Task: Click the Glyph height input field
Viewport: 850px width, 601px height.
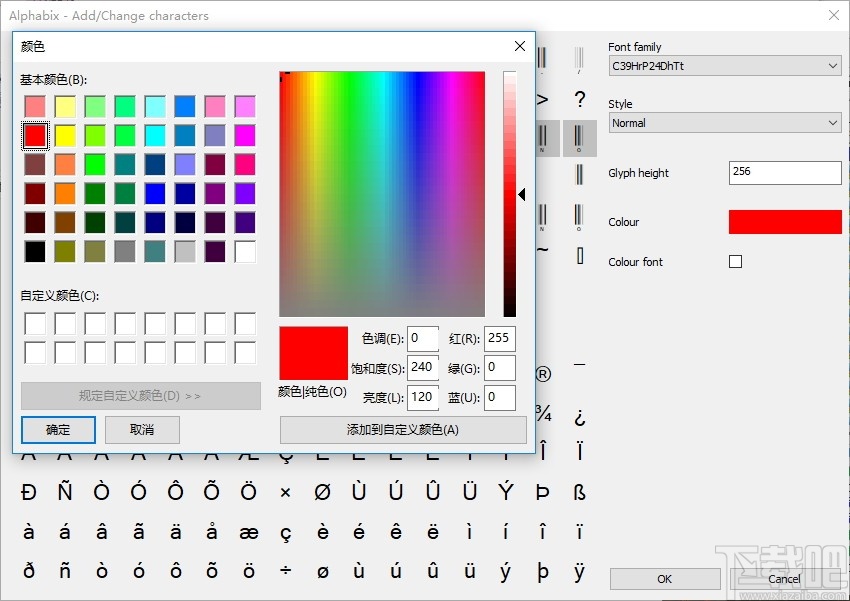Action: (x=785, y=172)
